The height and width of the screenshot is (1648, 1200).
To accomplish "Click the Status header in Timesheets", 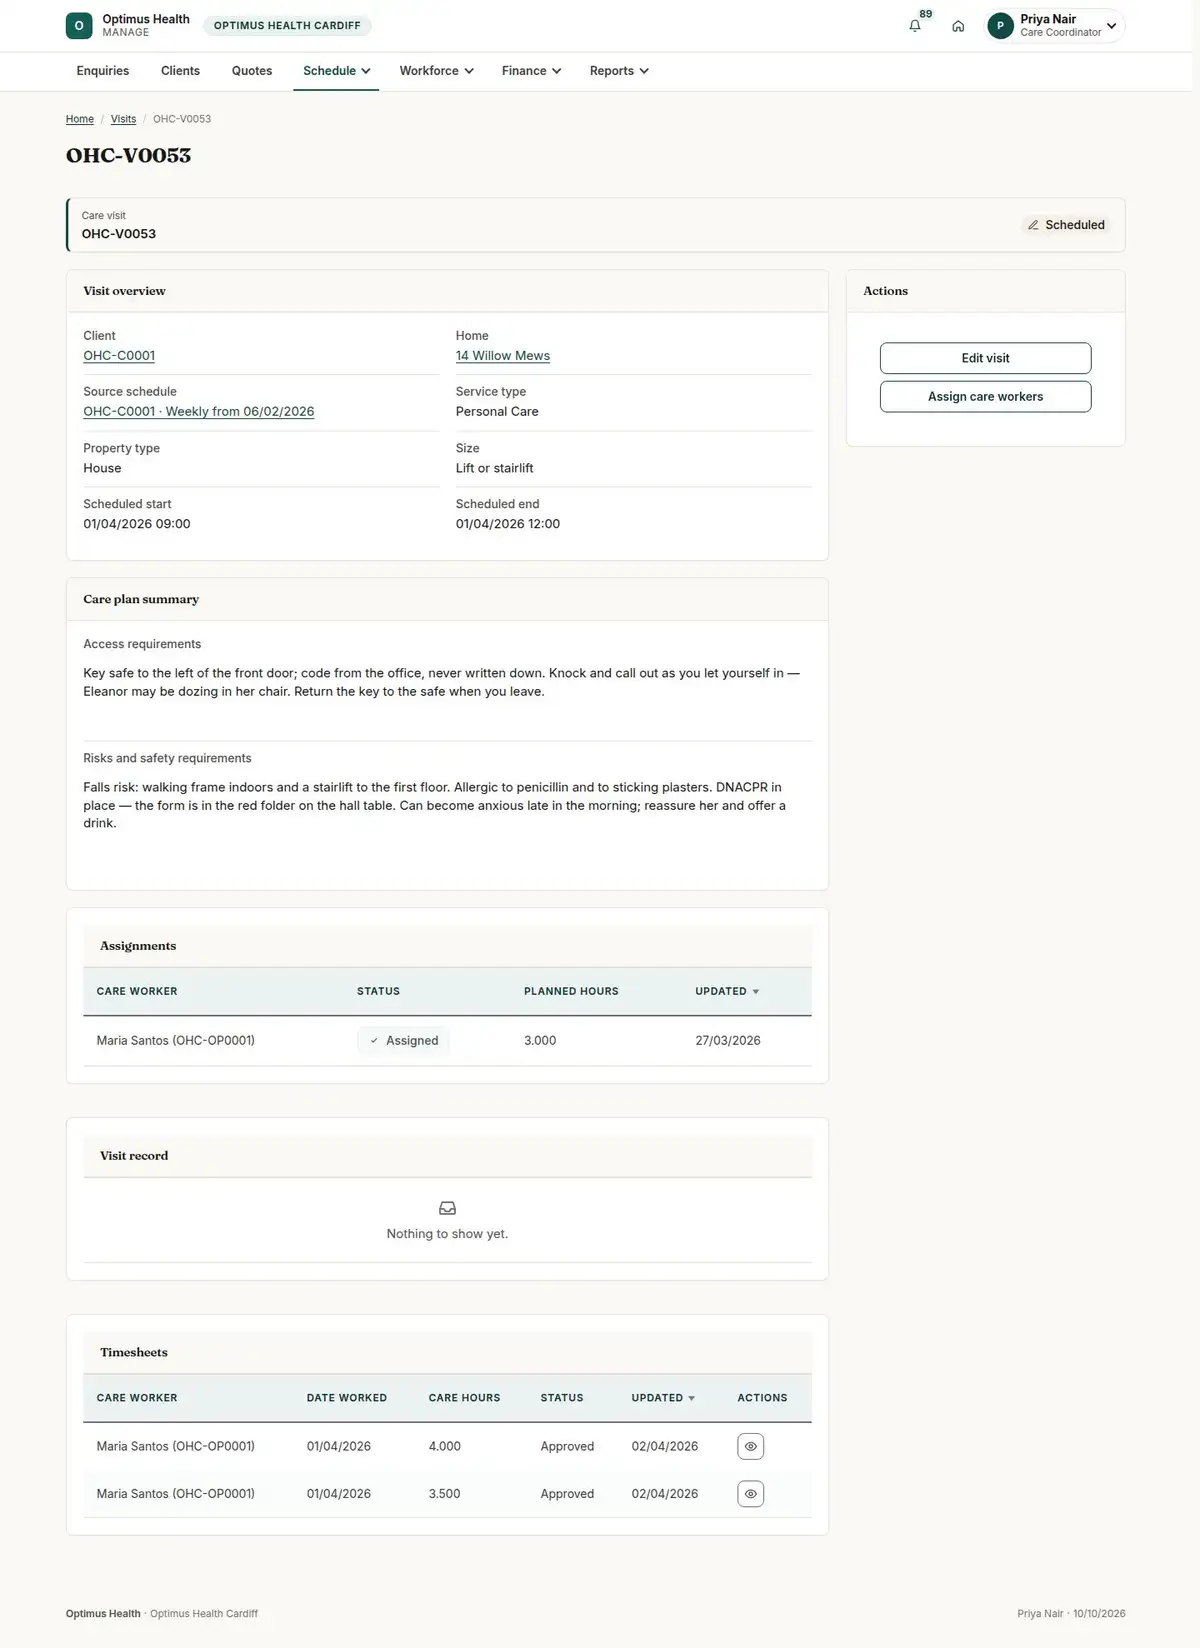I will click(562, 1398).
